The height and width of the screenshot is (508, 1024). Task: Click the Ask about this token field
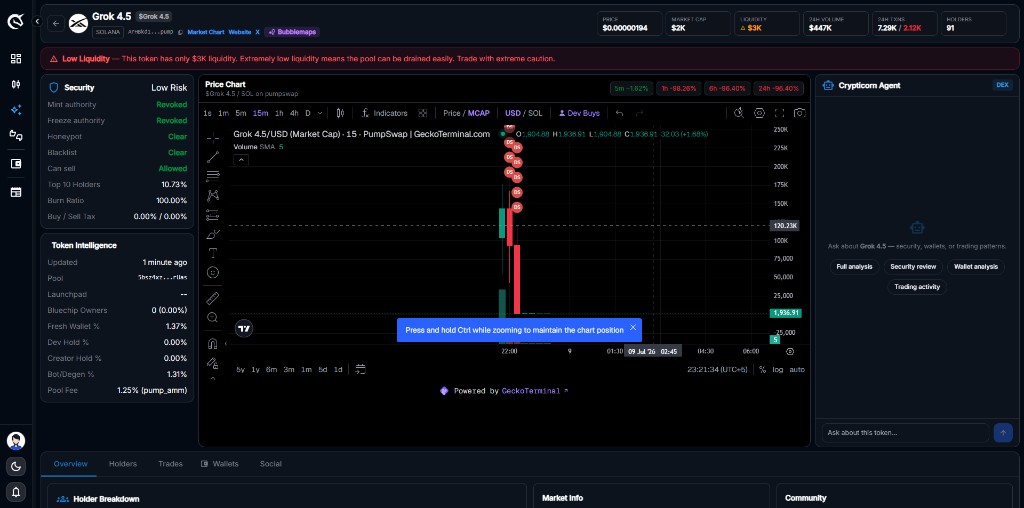pos(905,432)
